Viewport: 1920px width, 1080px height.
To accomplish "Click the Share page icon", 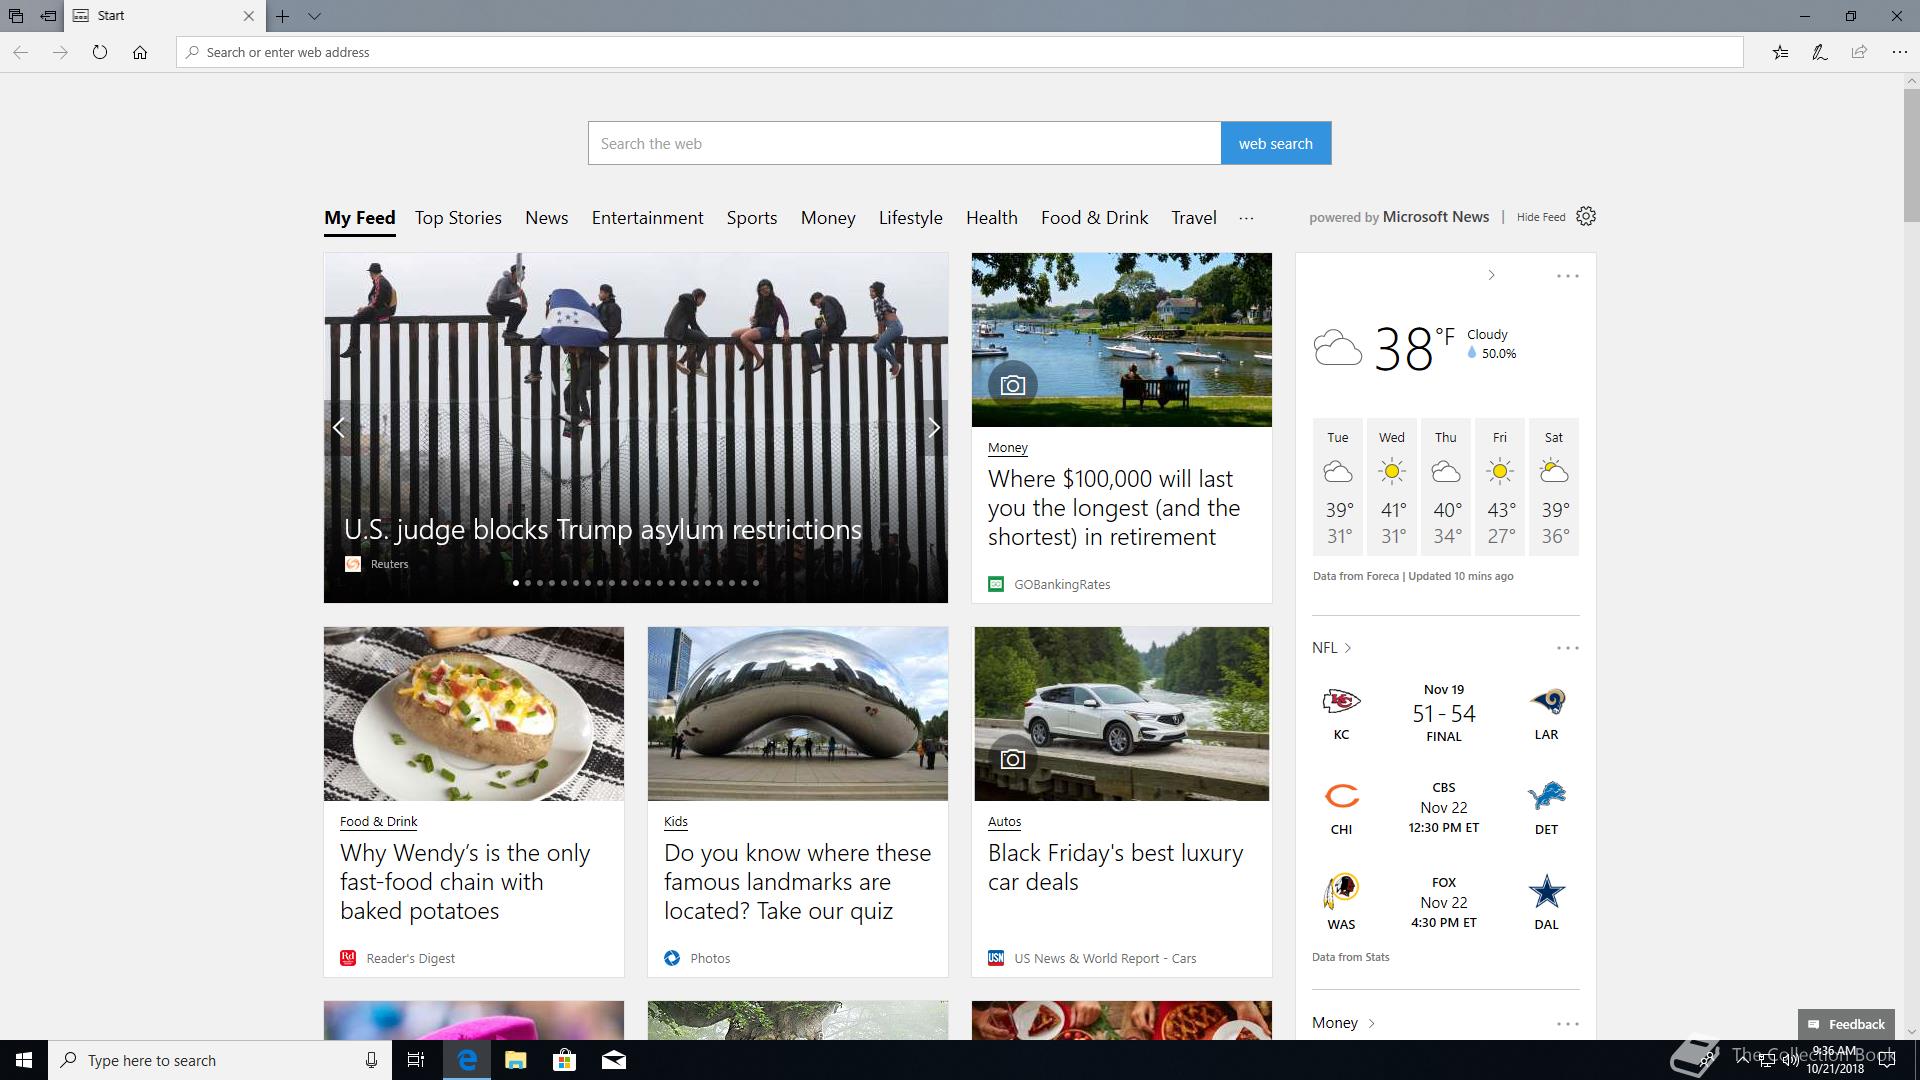I will point(1859,52).
